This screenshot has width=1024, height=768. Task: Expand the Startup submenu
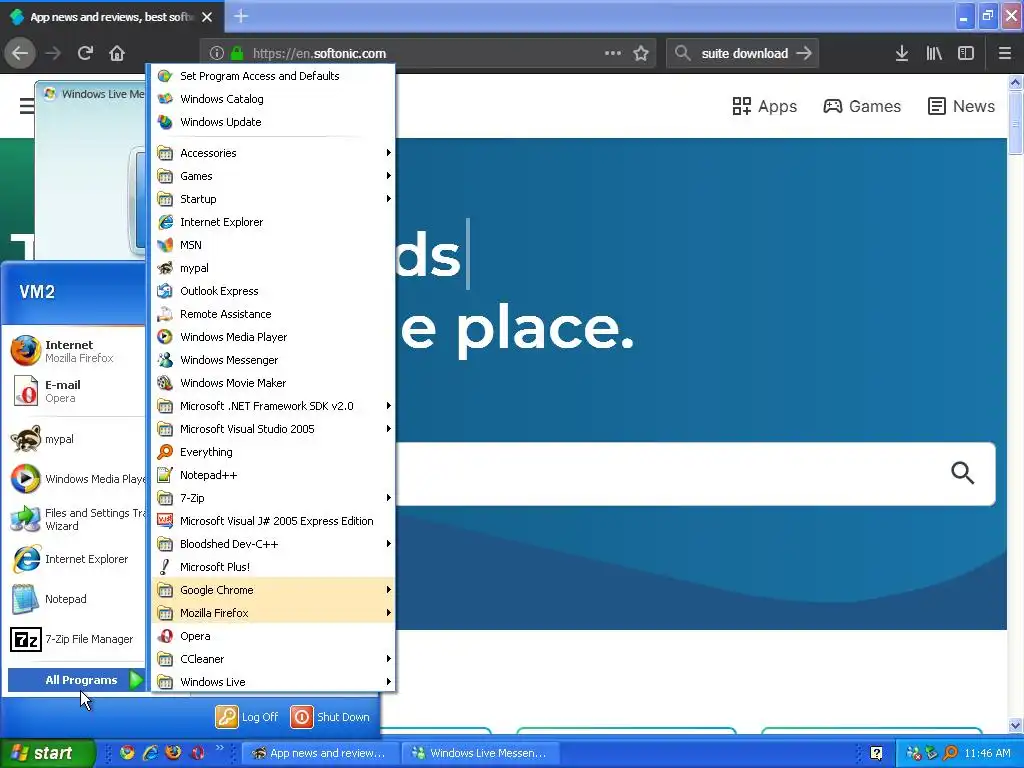click(x=273, y=199)
